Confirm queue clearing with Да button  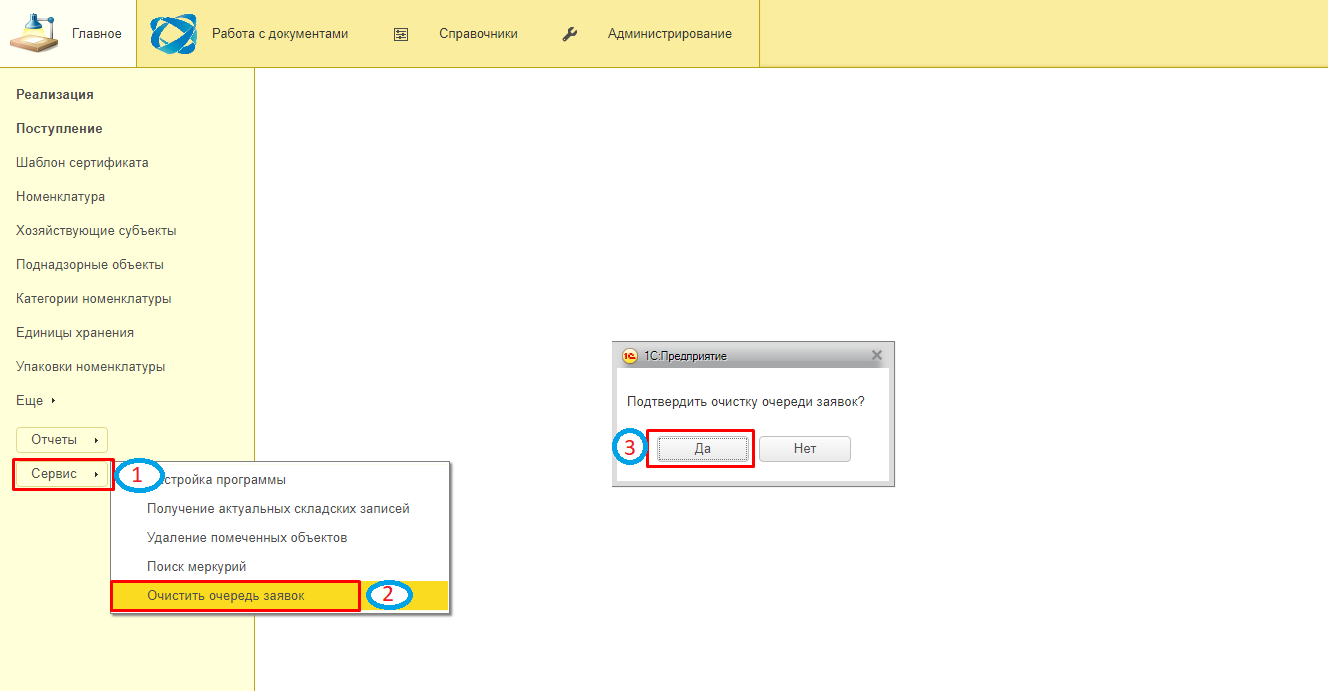point(703,449)
